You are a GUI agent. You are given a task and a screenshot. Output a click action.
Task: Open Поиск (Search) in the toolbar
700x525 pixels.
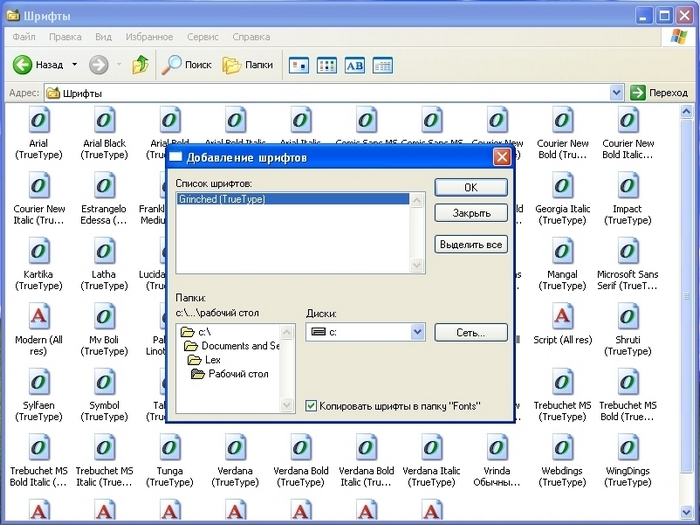pos(187,65)
